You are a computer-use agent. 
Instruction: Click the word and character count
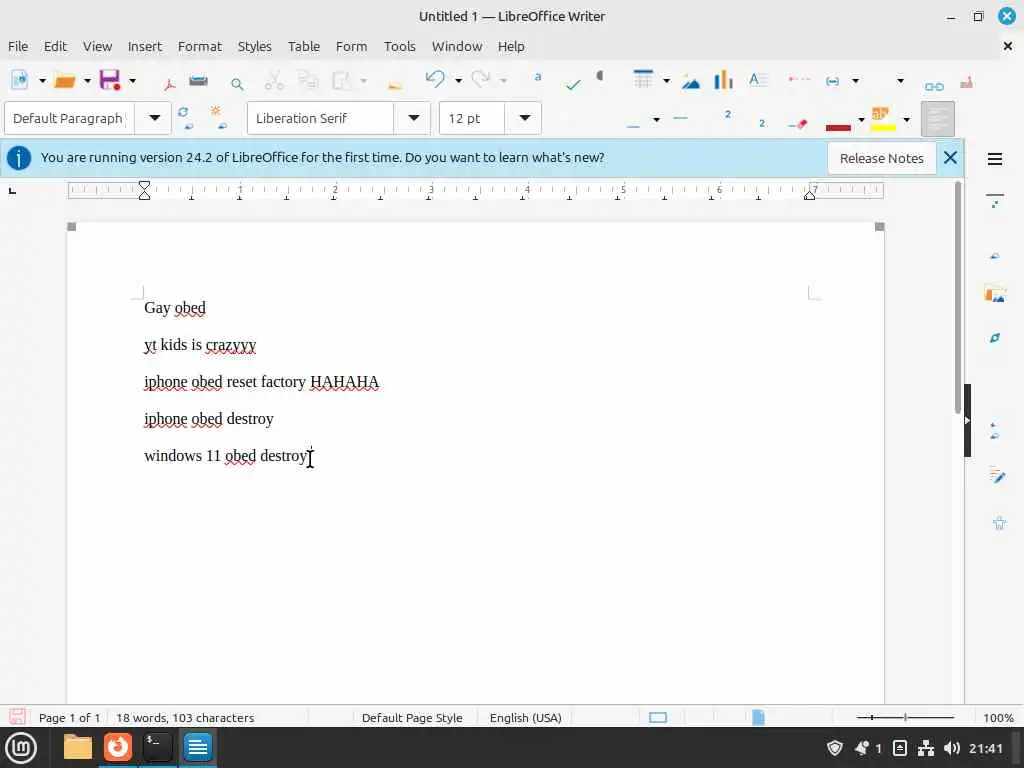[185, 717]
